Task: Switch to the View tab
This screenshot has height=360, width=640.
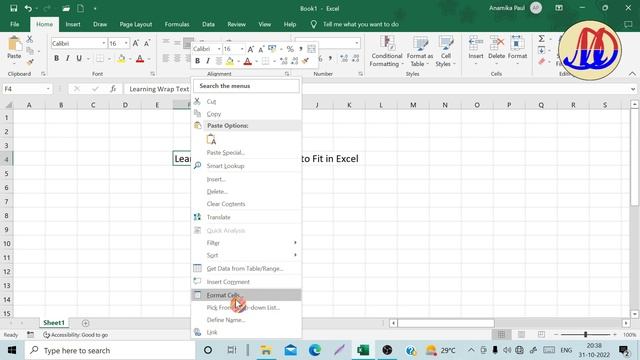Action: pyautogui.click(x=264, y=24)
